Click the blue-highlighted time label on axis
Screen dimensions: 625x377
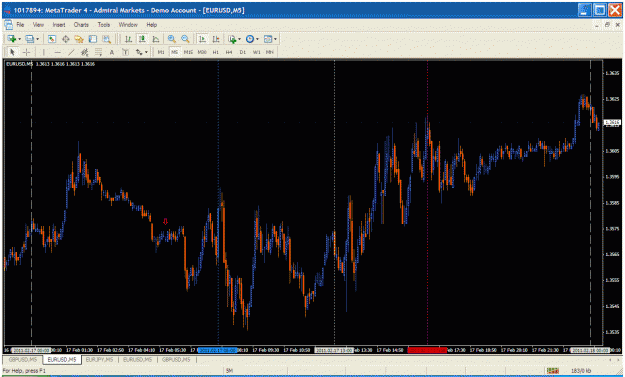217,350
